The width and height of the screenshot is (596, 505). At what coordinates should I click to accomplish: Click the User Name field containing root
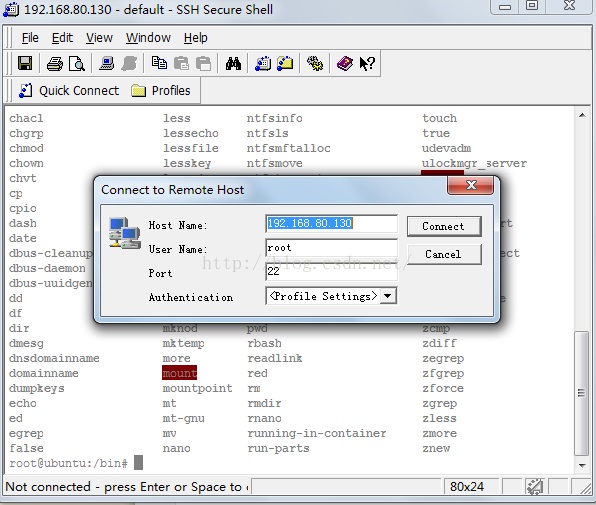click(331, 248)
